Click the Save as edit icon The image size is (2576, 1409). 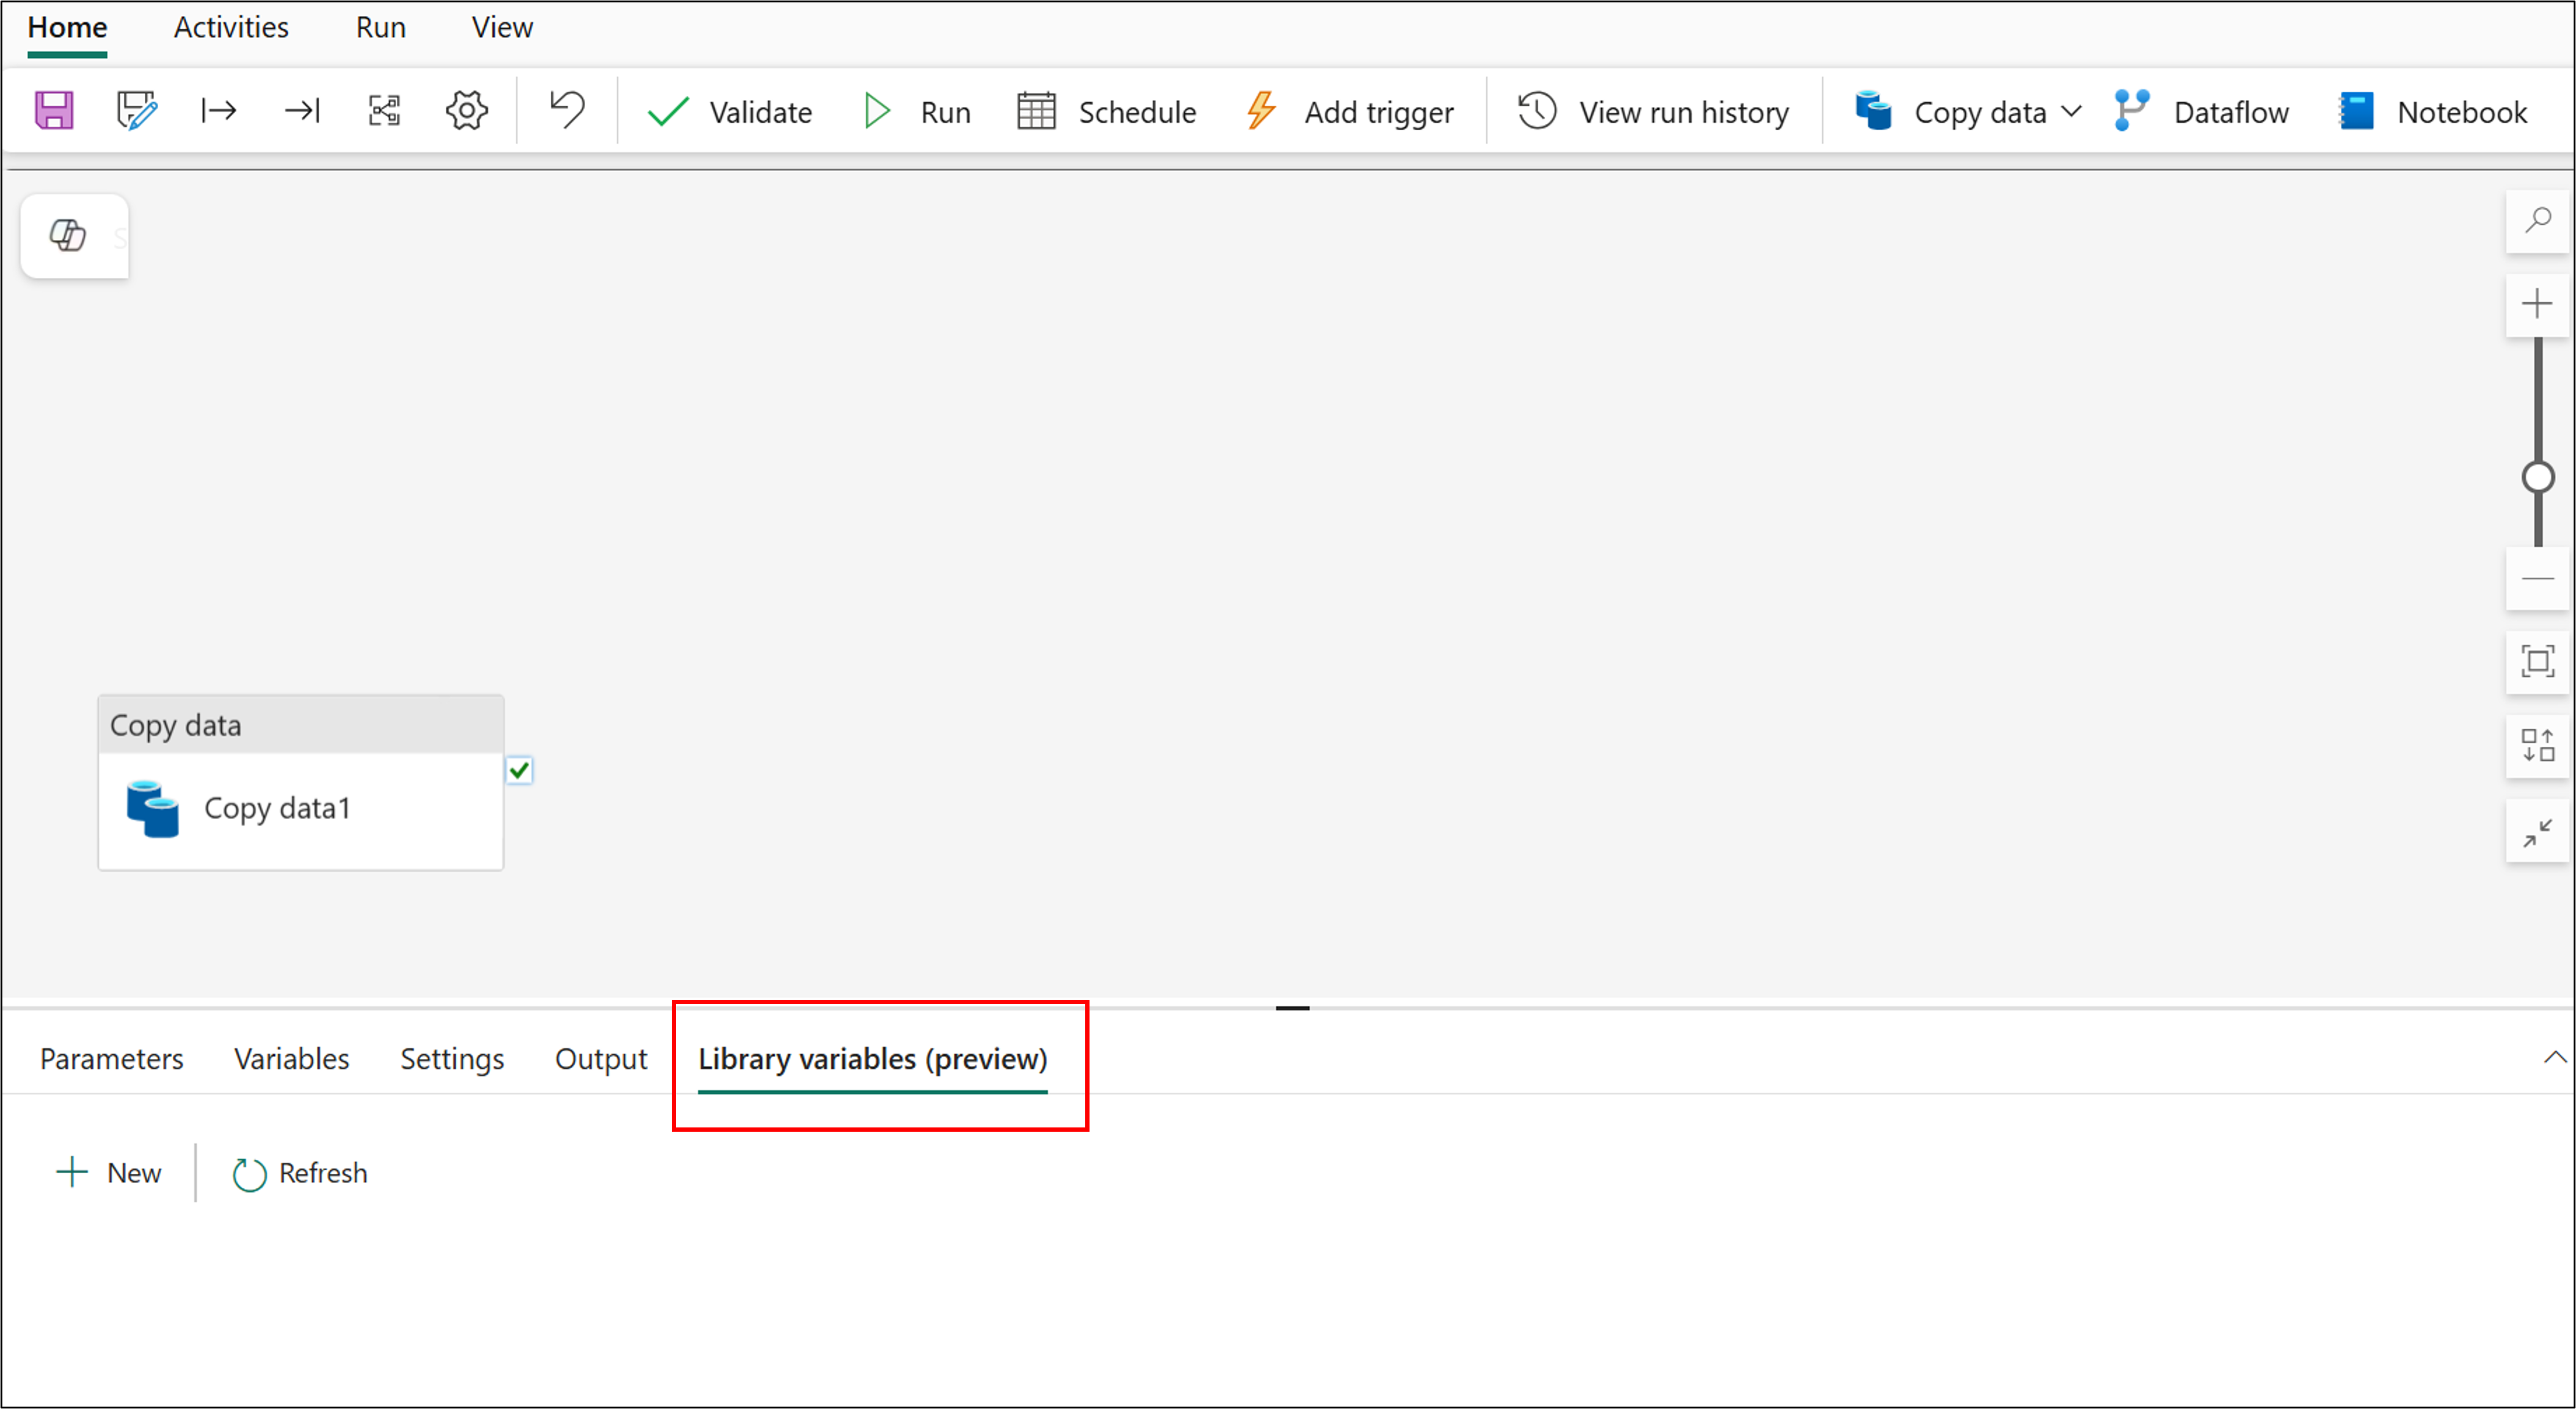[x=136, y=110]
